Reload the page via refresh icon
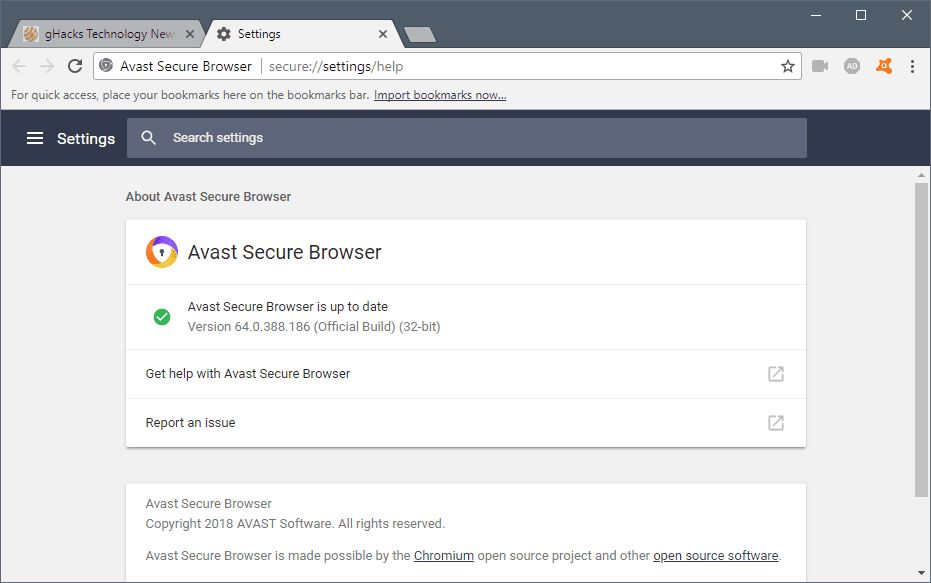The image size is (931, 583). coord(75,66)
